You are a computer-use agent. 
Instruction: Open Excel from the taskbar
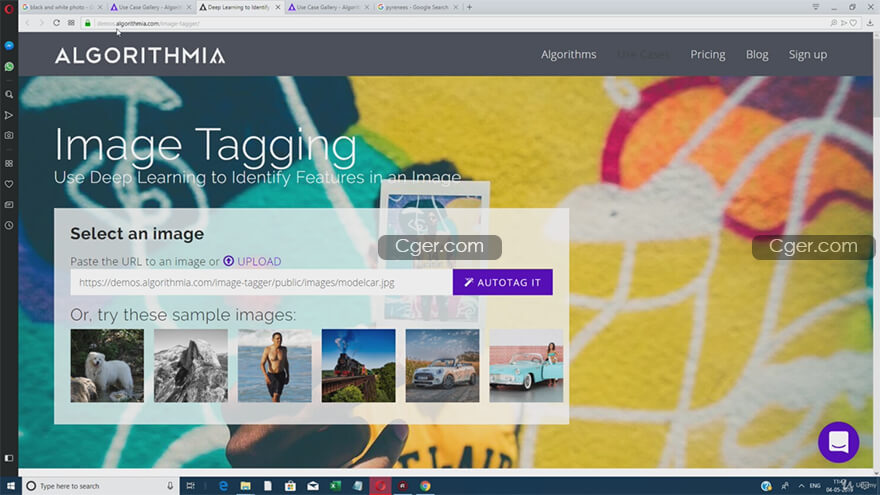[335, 486]
